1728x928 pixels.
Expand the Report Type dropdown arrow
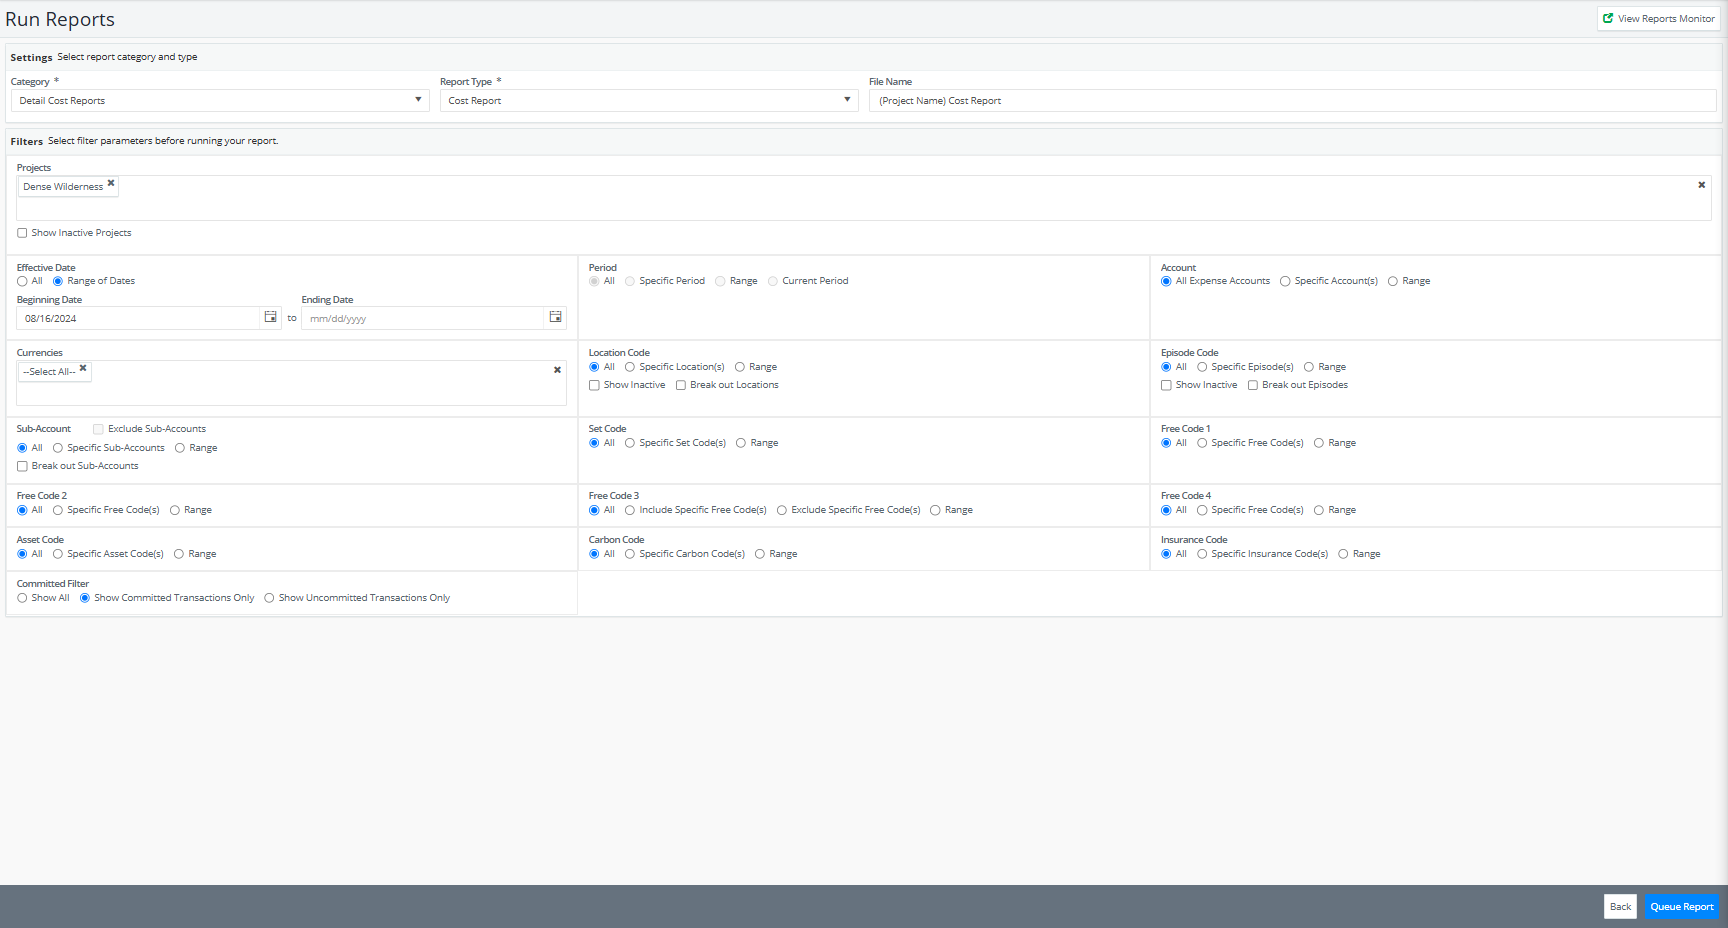(847, 100)
